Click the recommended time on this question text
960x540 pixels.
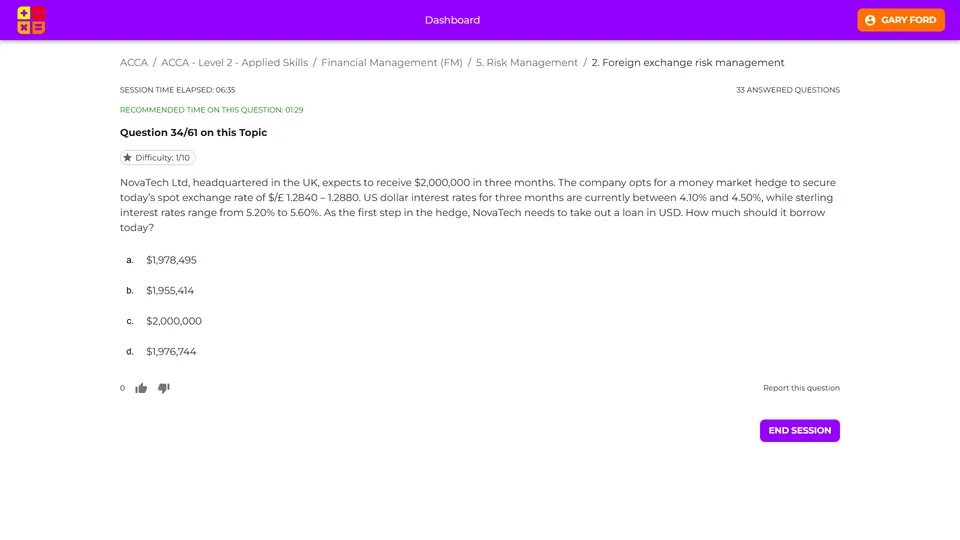pyautogui.click(x=211, y=110)
